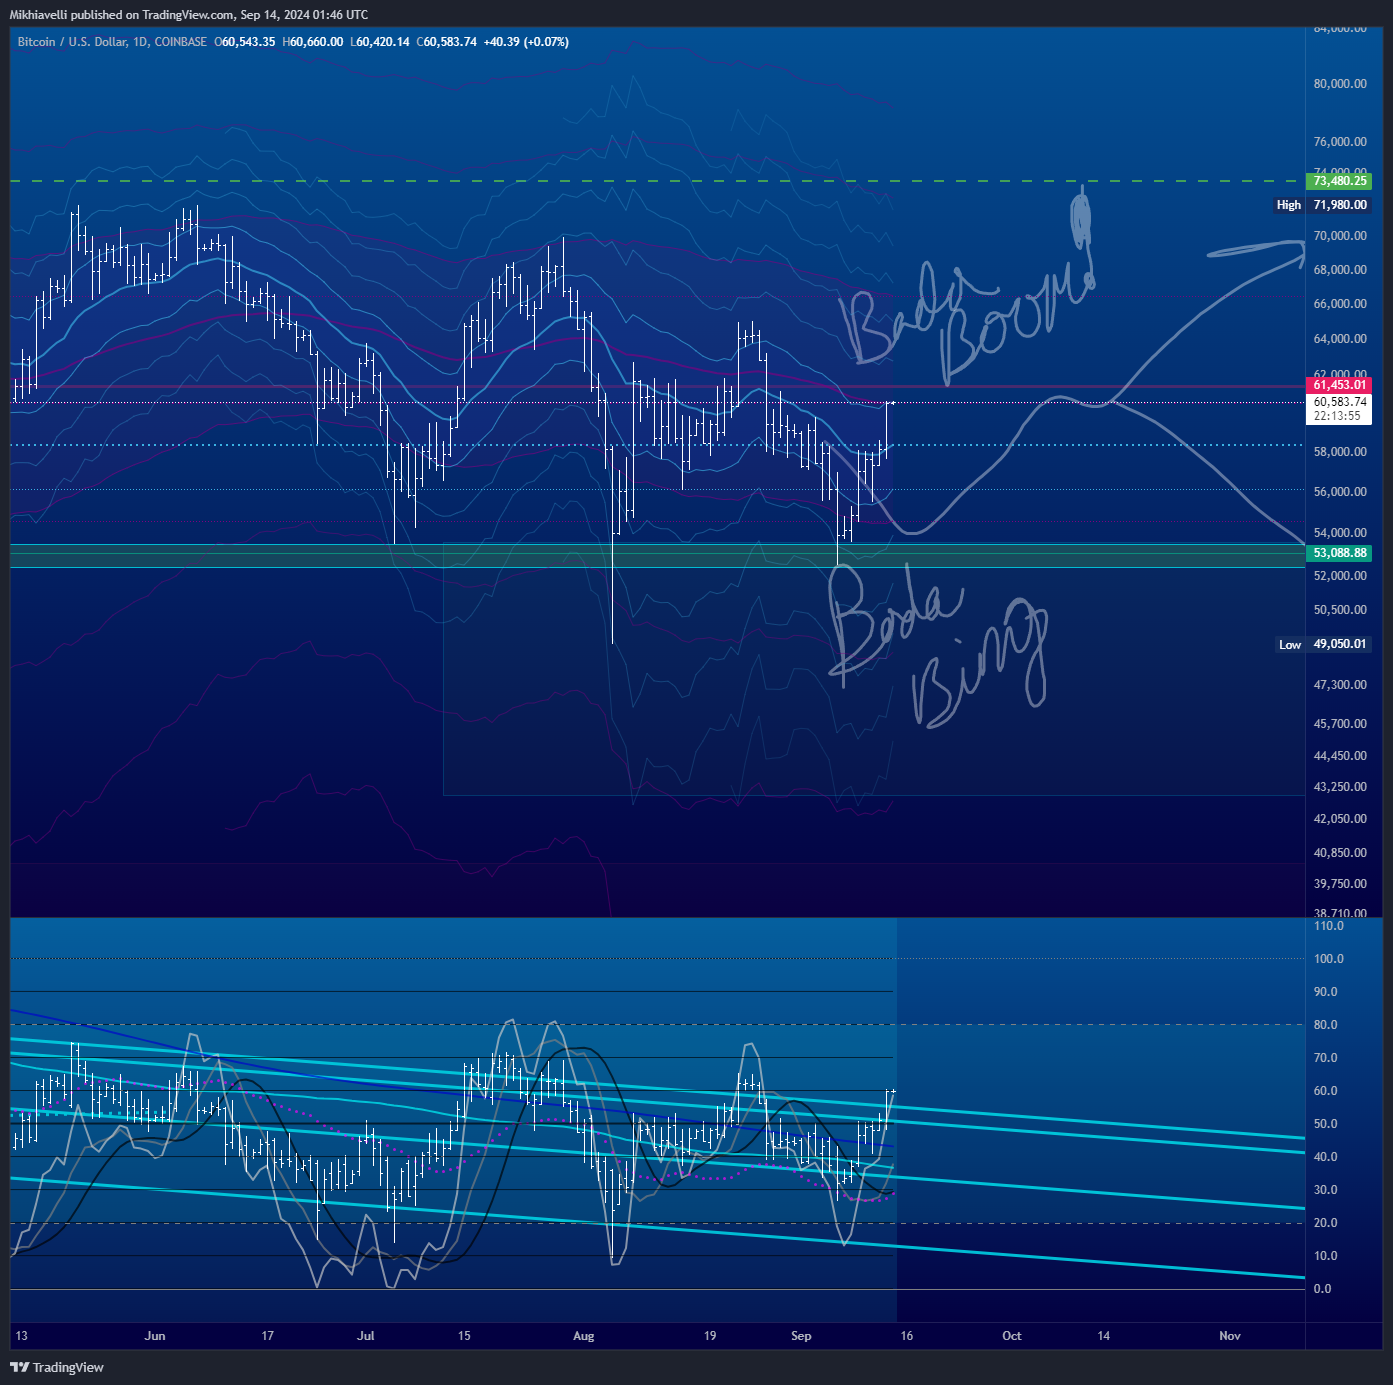Viewport: 1393px width, 1385px height.
Task: Click the low value L60,420.14
Action: tap(380, 42)
